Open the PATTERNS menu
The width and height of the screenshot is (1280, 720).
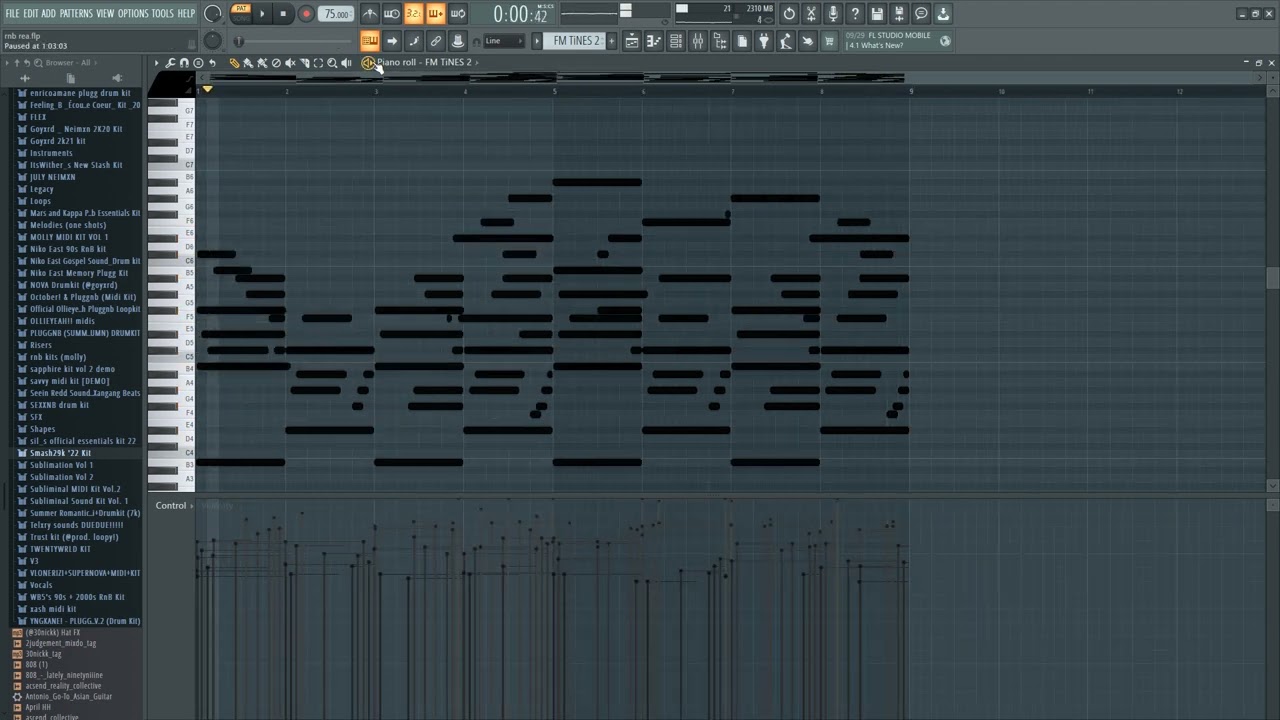click(x=76, y=13)
